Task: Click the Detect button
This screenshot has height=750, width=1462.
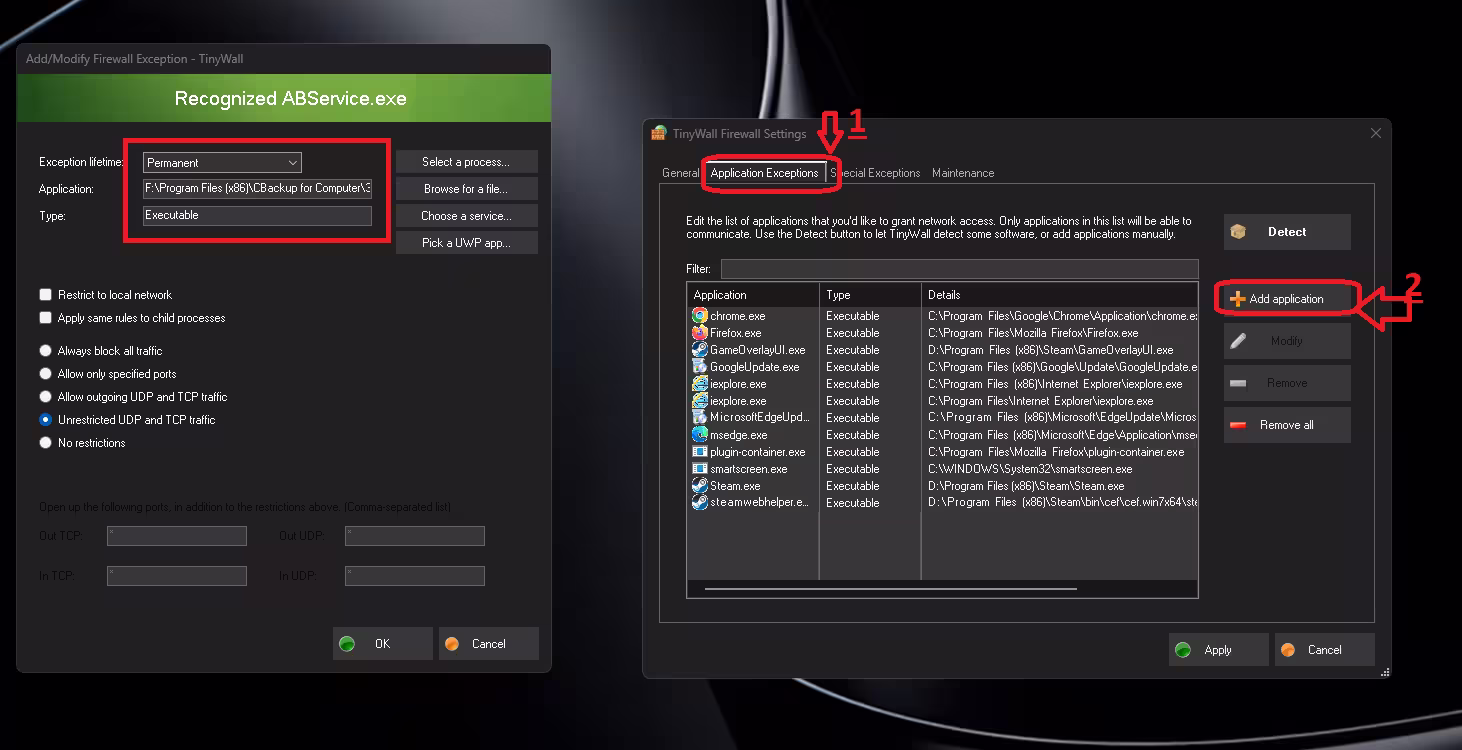Action: pos(1287,232)
